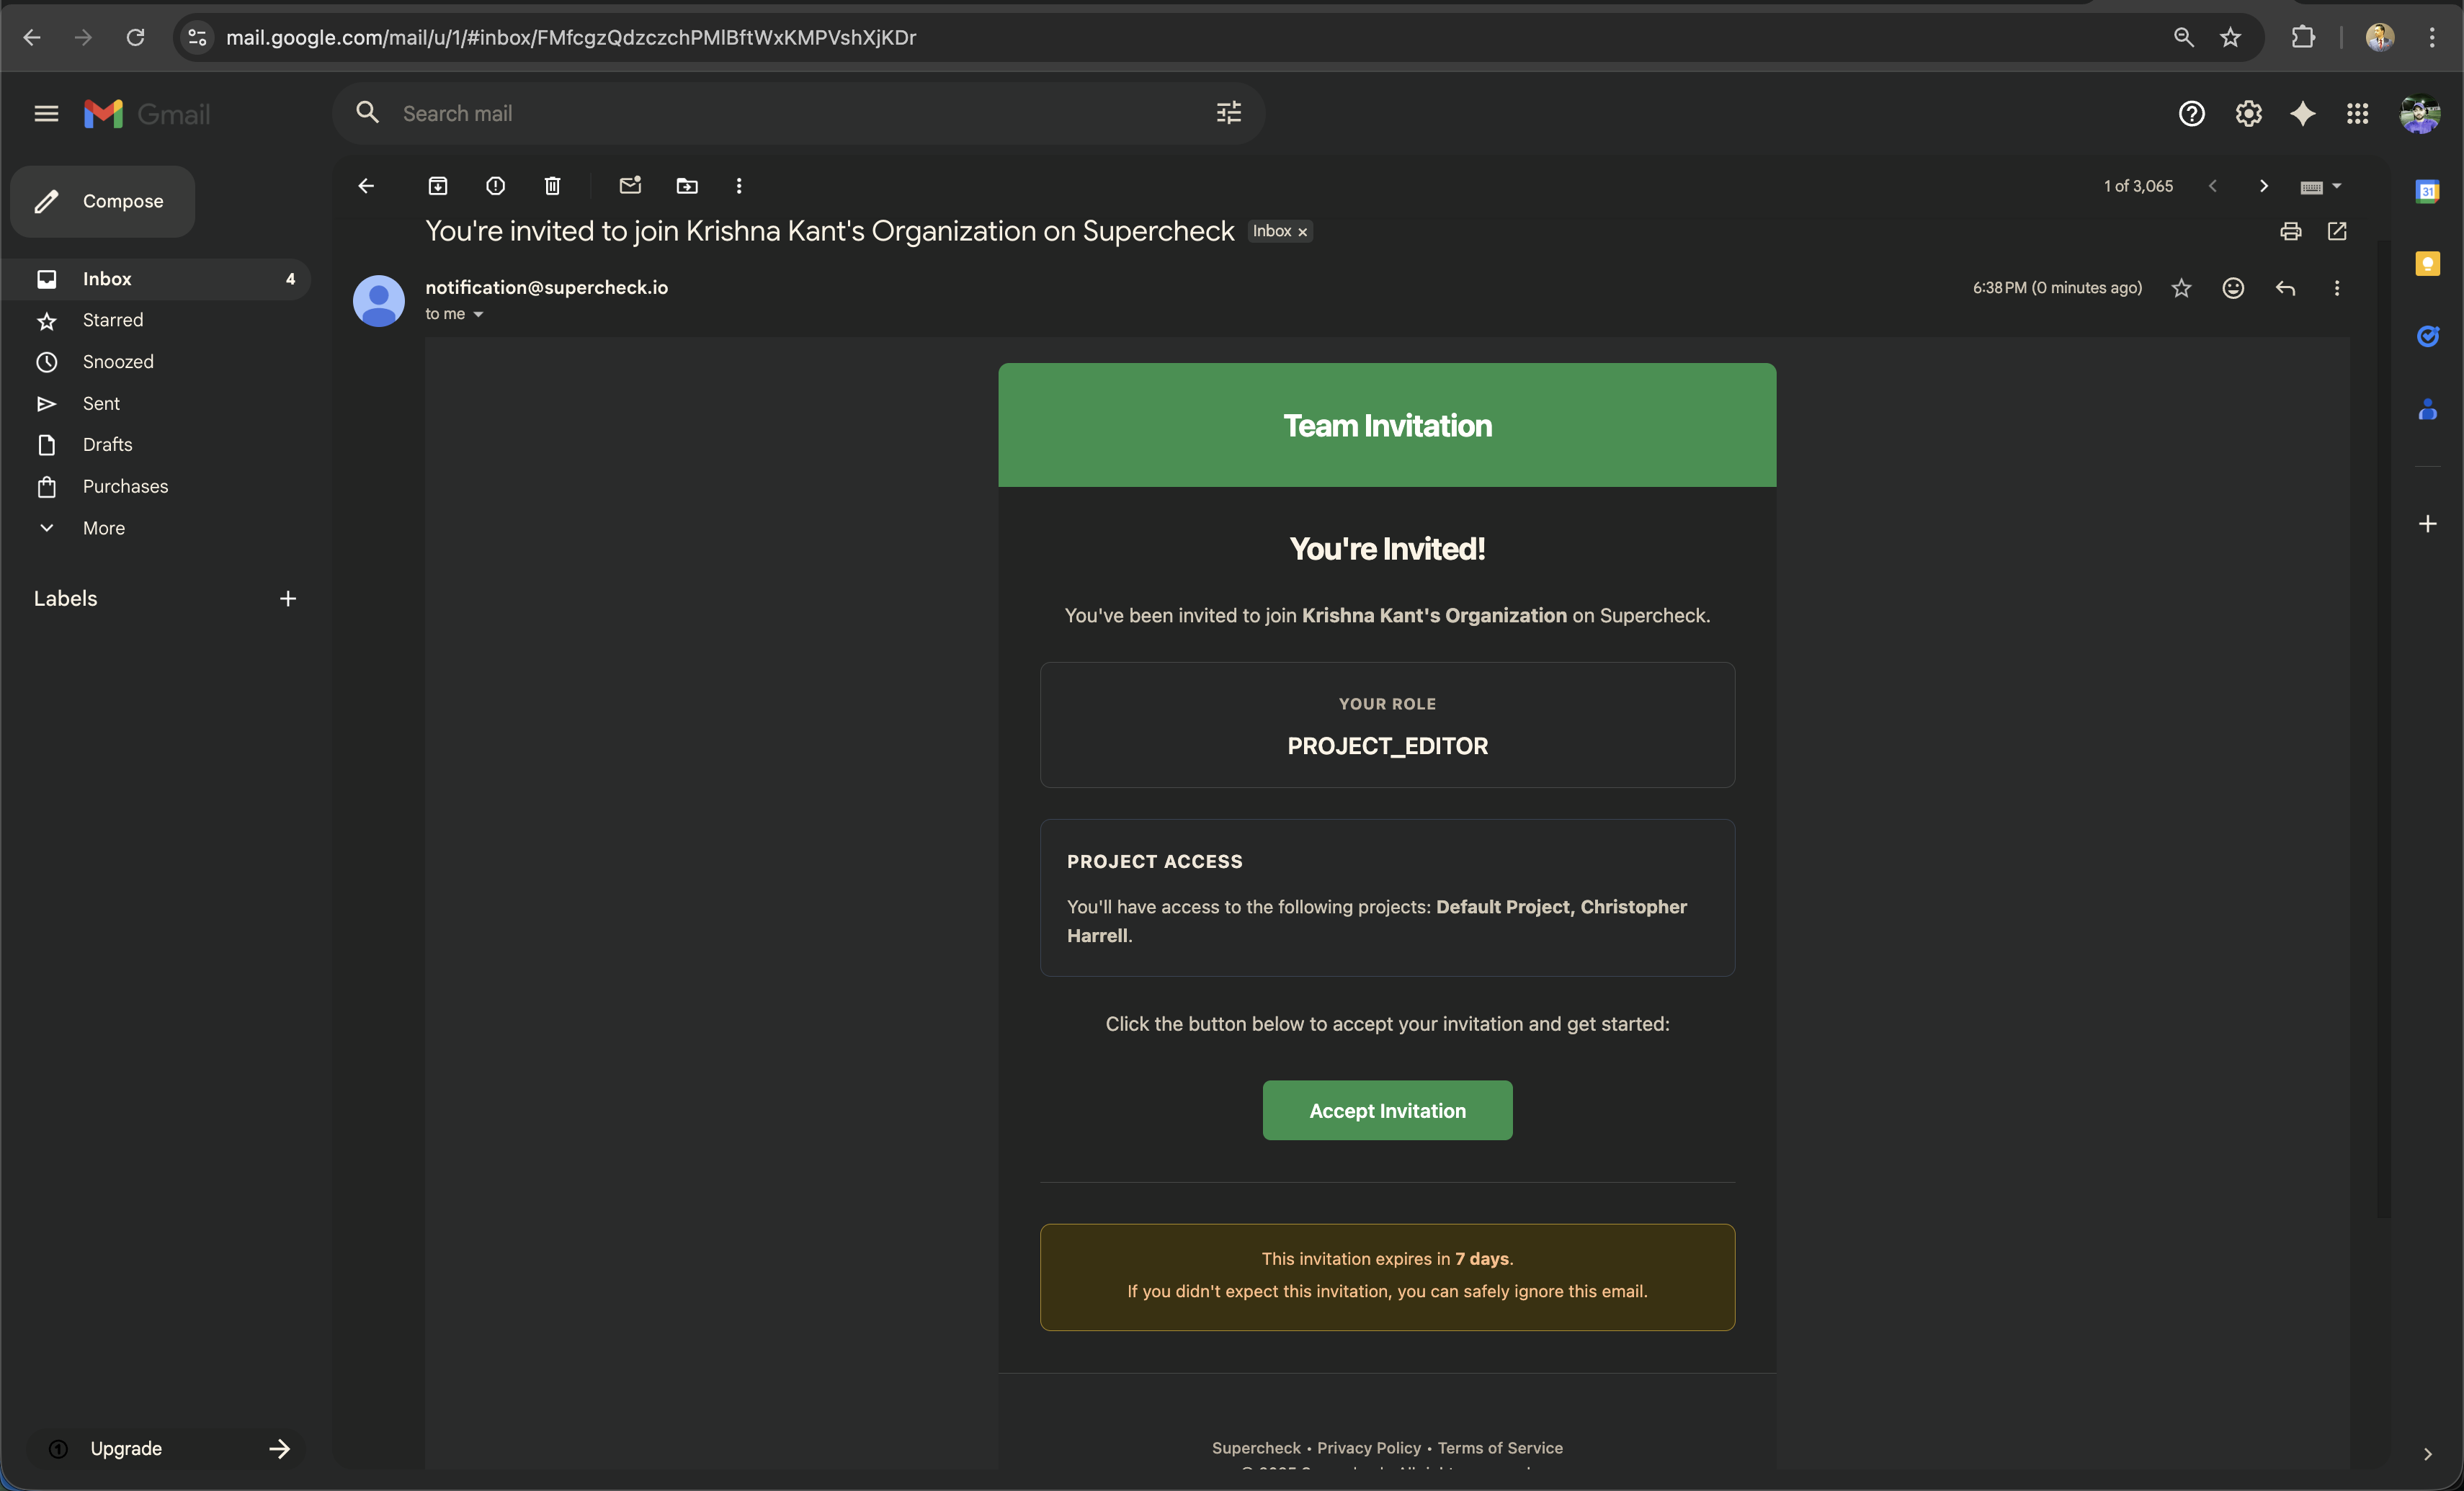
Task: Delete the email using the trash icon
Action: click(551, 186)
